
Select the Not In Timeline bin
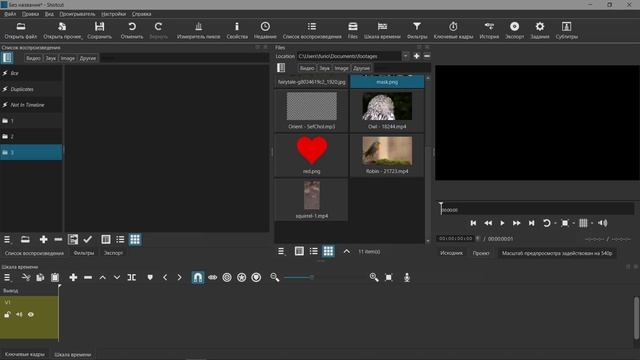point(31,105)
